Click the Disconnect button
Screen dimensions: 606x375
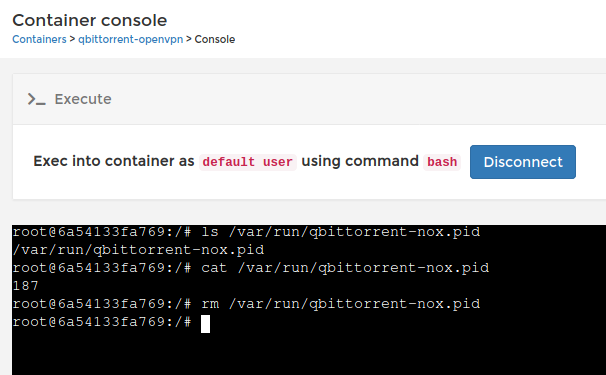(x=523, y=162)
